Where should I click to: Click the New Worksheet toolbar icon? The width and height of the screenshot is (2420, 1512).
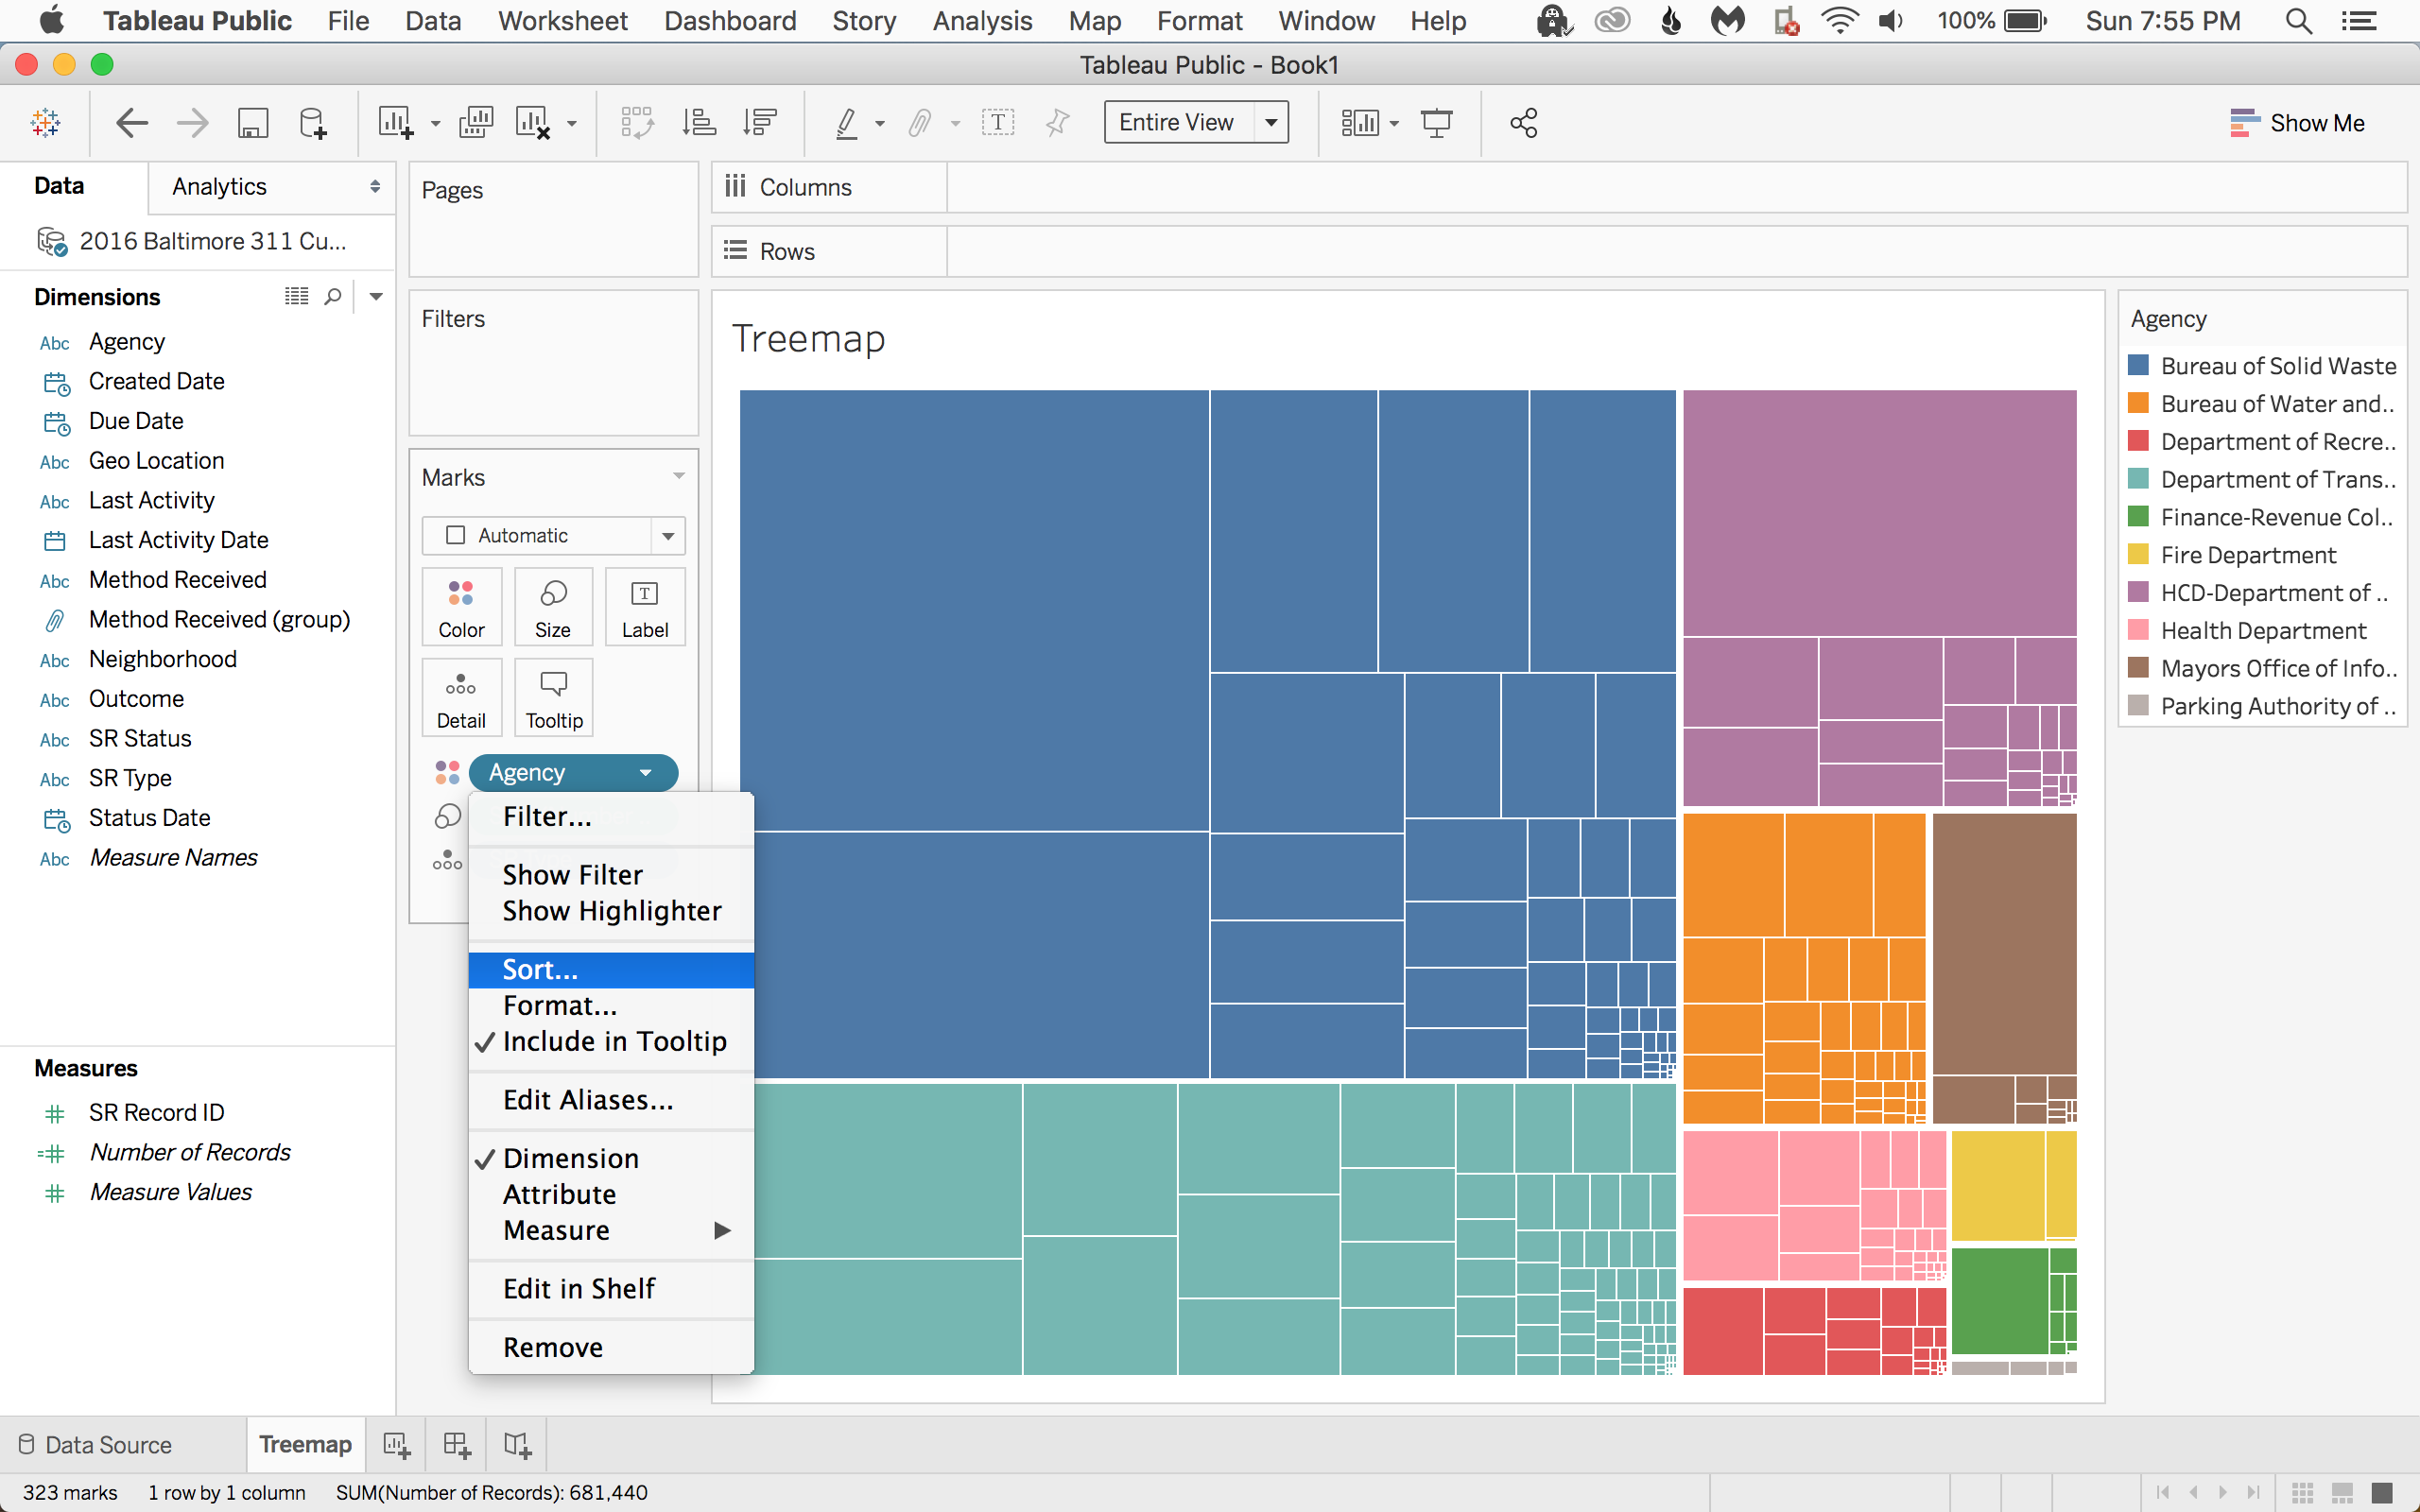(395, 123)
